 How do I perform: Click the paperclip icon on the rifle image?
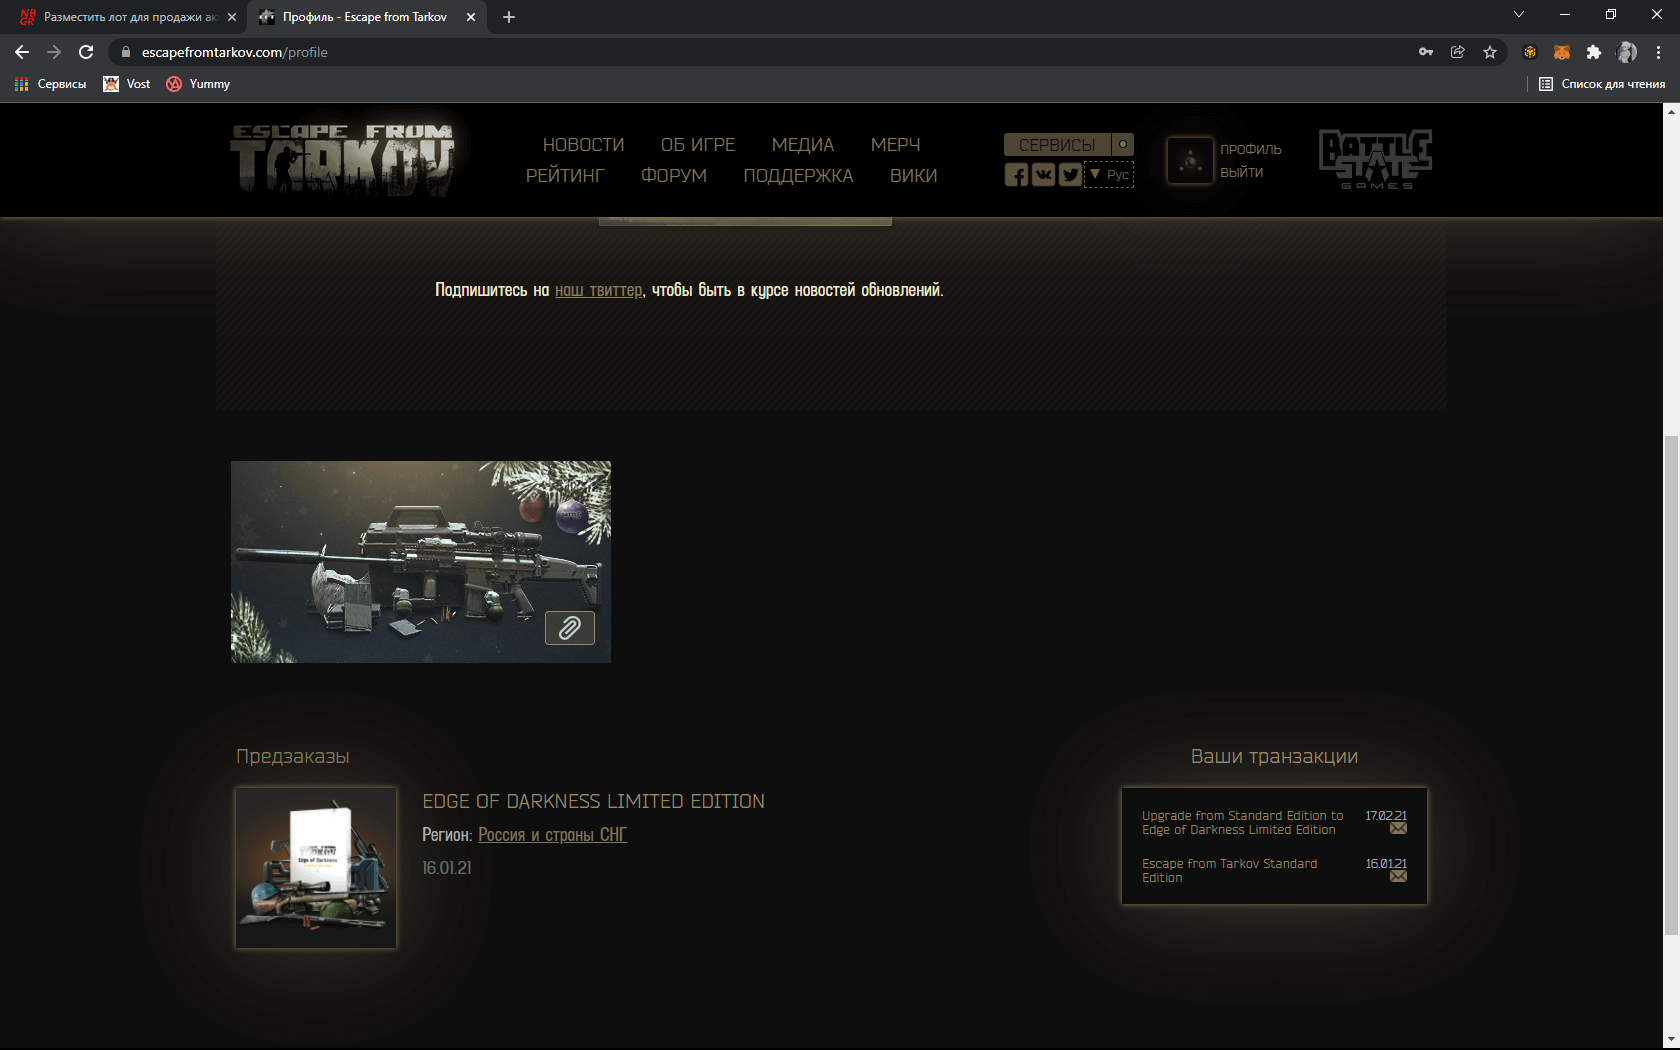coord(570,628)
